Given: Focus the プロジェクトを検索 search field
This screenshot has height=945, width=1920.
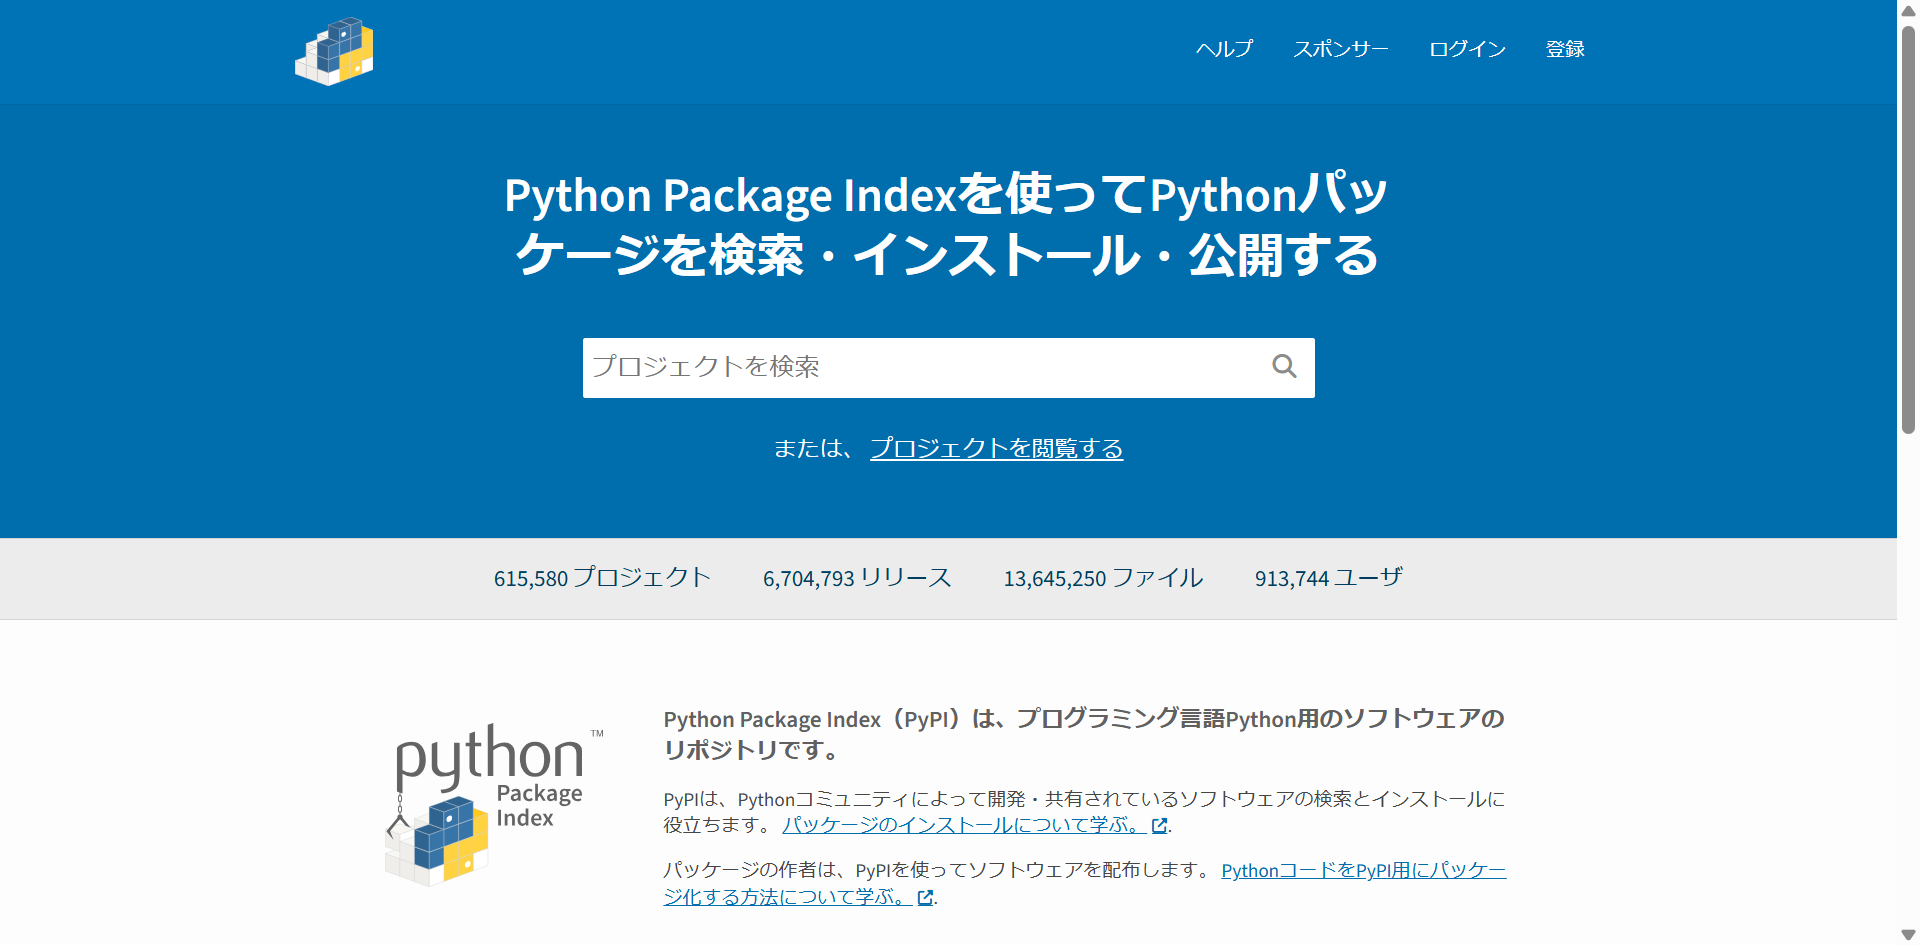Looking at the screenshot, I should [x=920, y=367].
